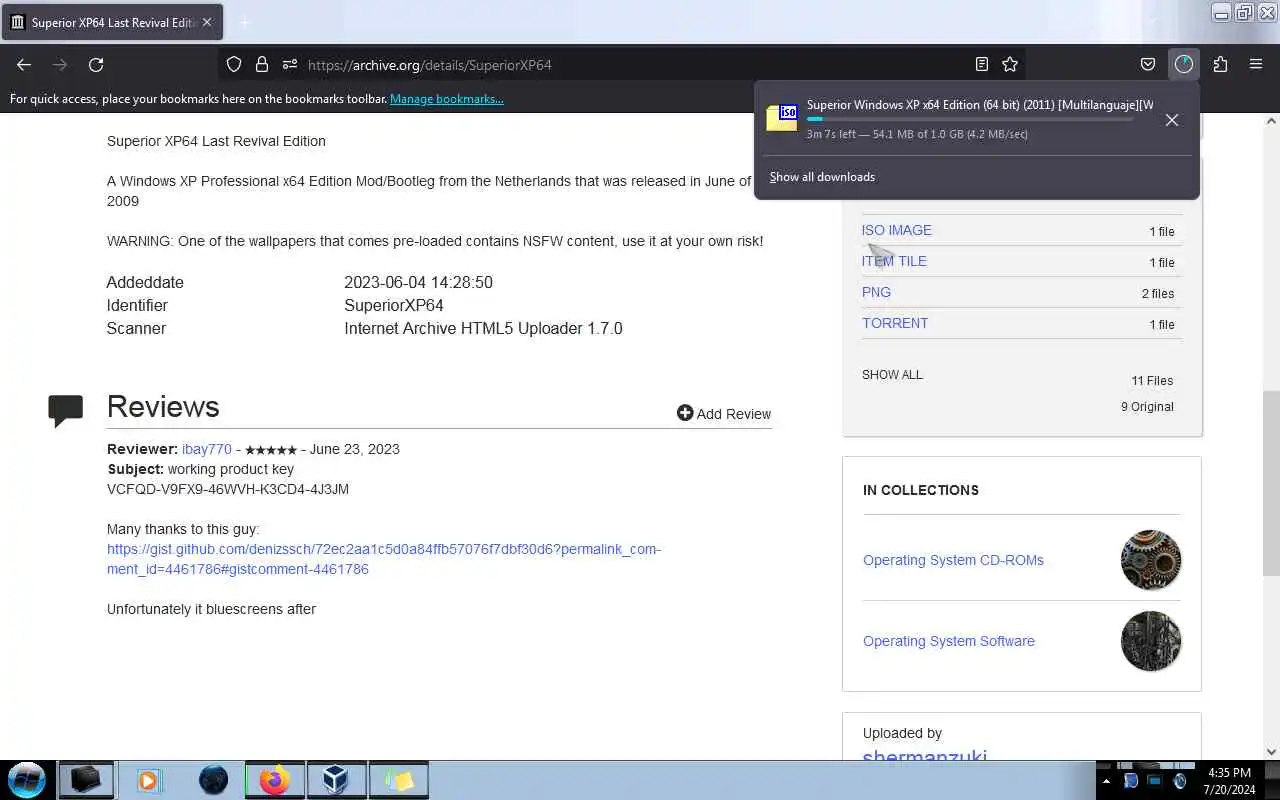The image size is (1280, 800).
Task: Open the sticky notes taskbar app
Action: point(399,780)
